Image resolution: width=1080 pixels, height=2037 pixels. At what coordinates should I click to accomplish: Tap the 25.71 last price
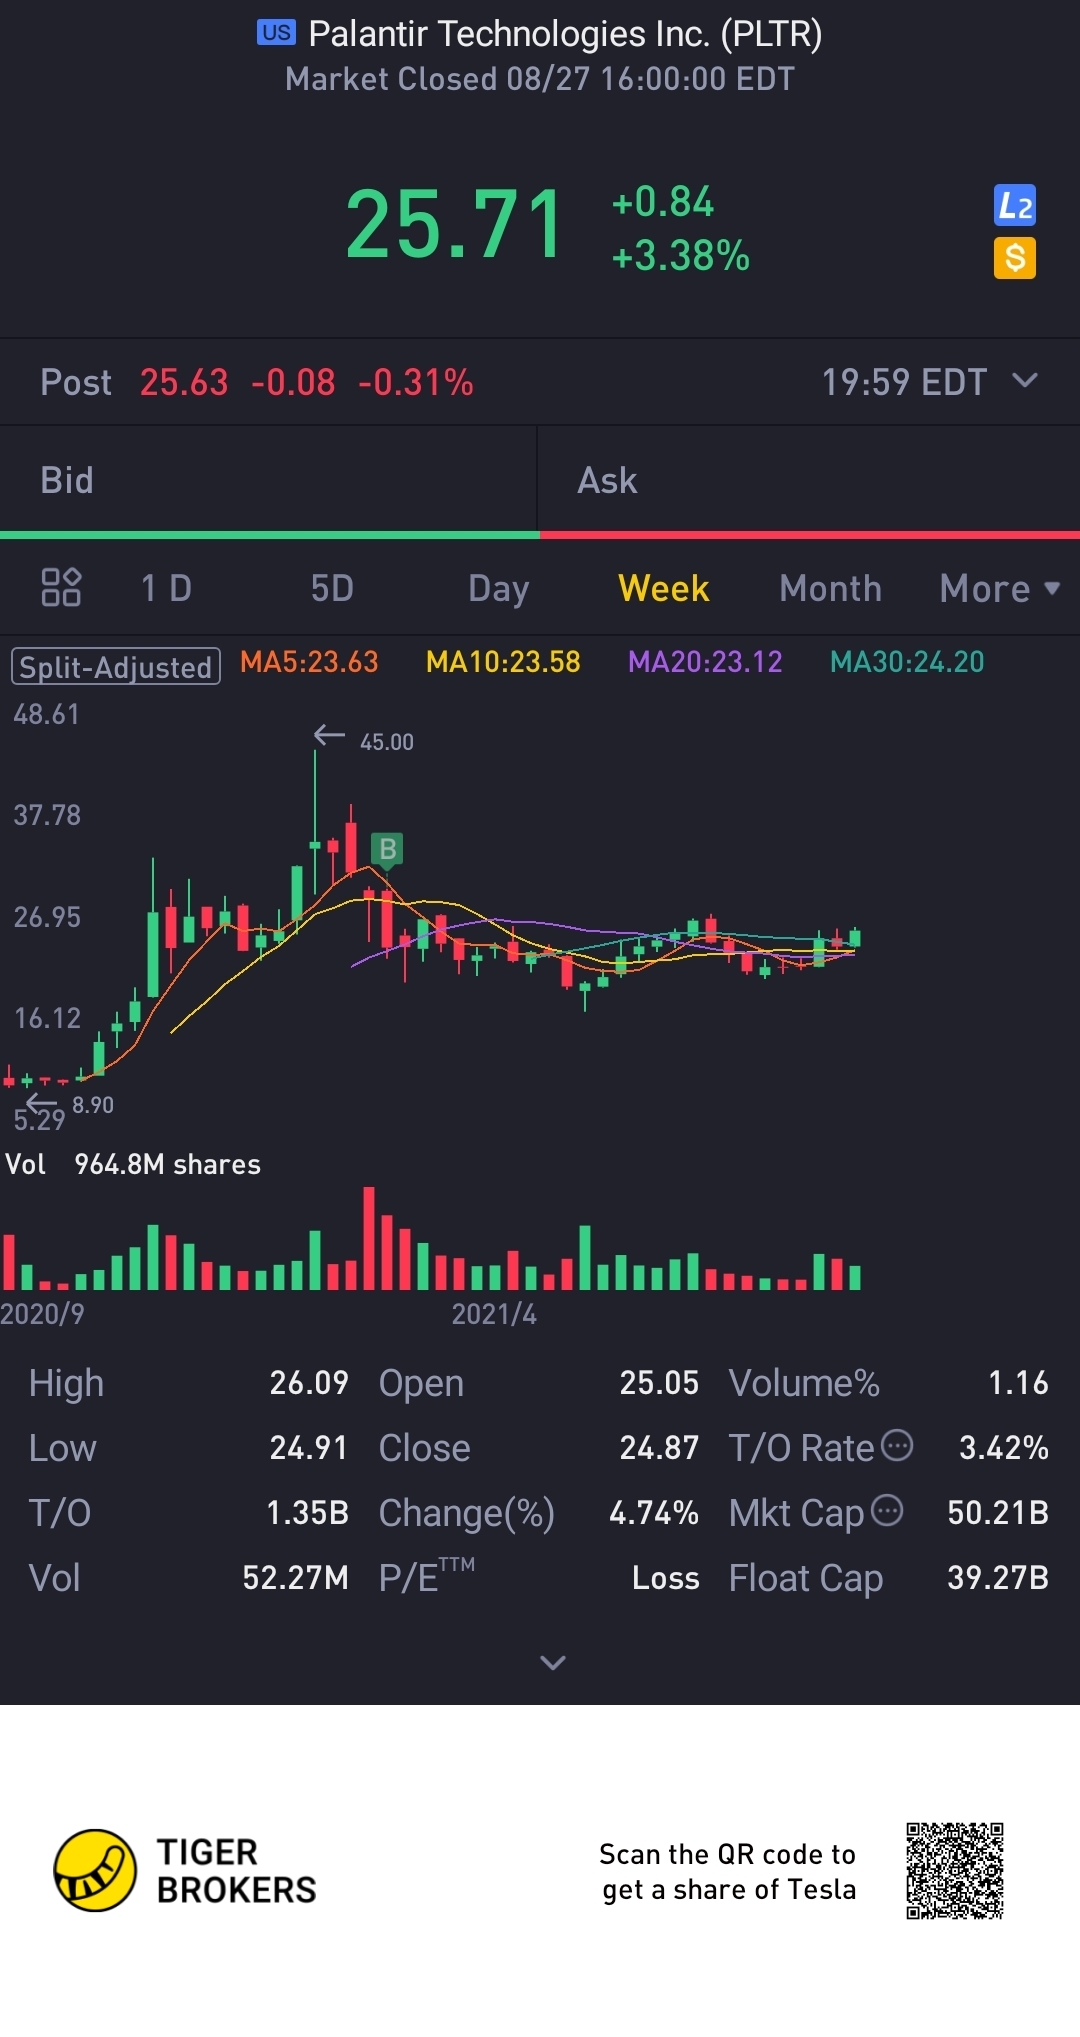click(455, 225)
